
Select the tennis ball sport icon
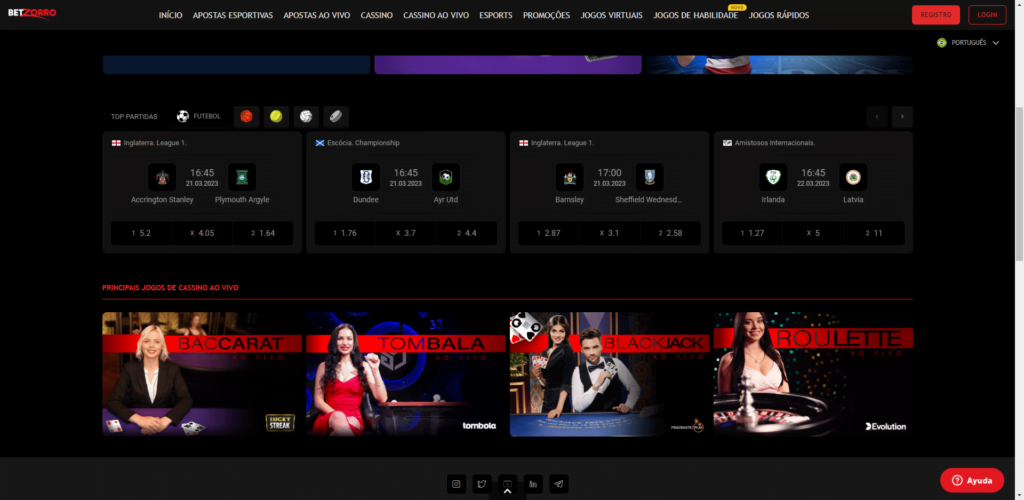(275, 116)
